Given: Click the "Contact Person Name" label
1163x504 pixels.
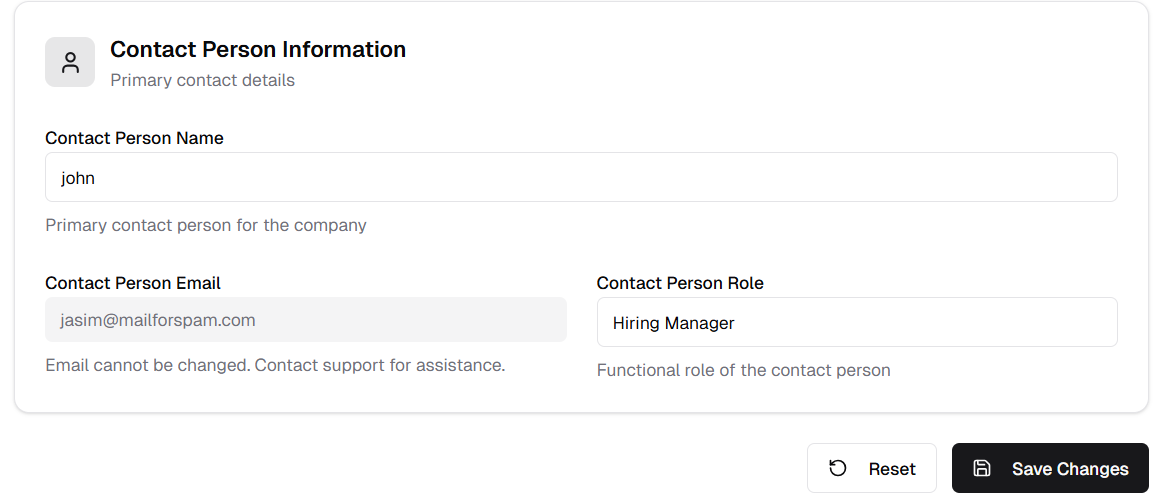Looking at the screenshot, I should tap(134, 138).
